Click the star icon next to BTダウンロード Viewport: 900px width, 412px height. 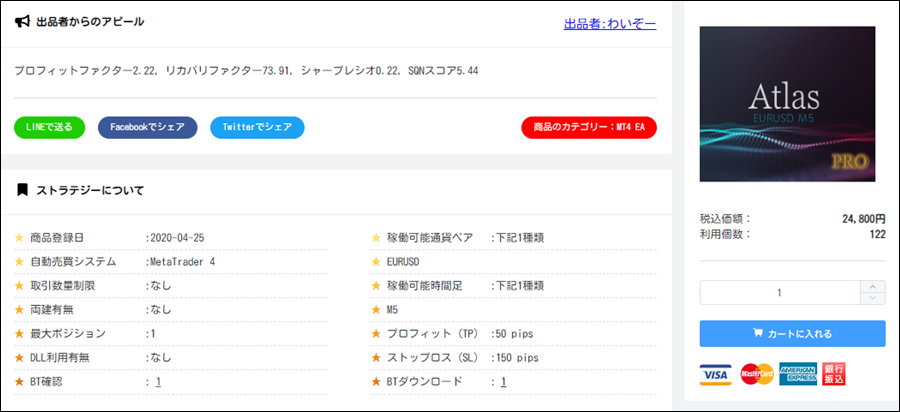coord(376,382)
